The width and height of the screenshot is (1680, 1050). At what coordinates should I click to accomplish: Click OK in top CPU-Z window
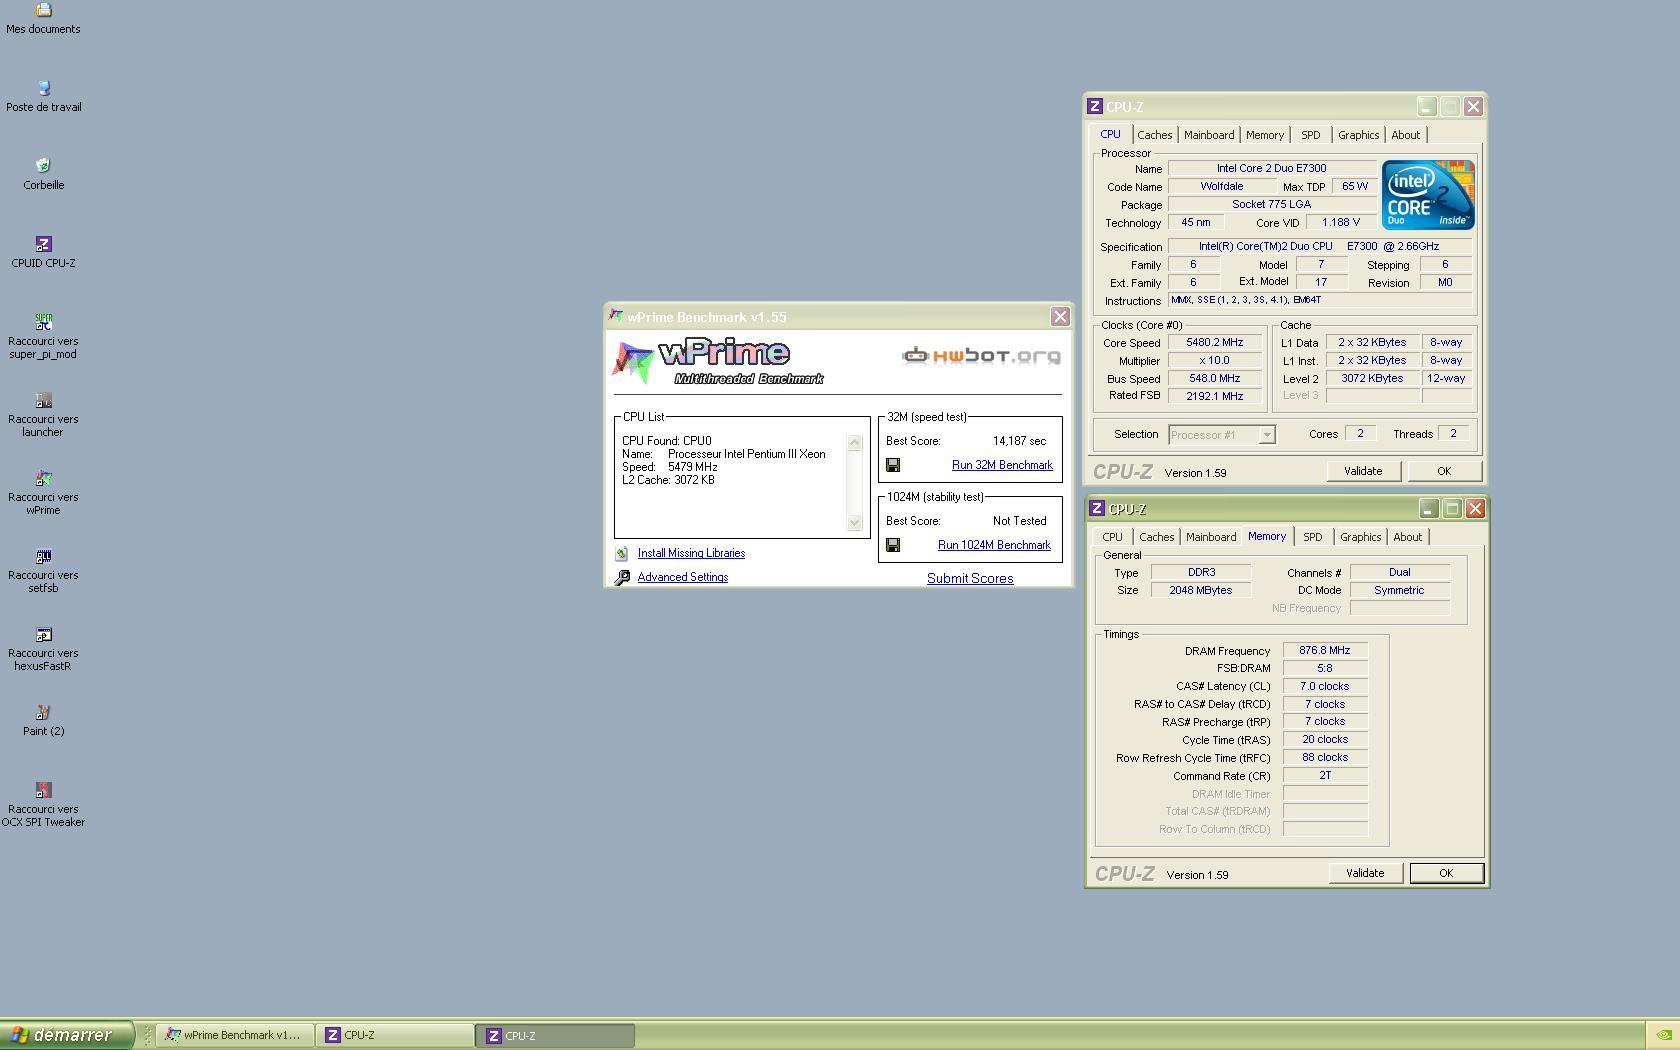(x=1443, y=471)
